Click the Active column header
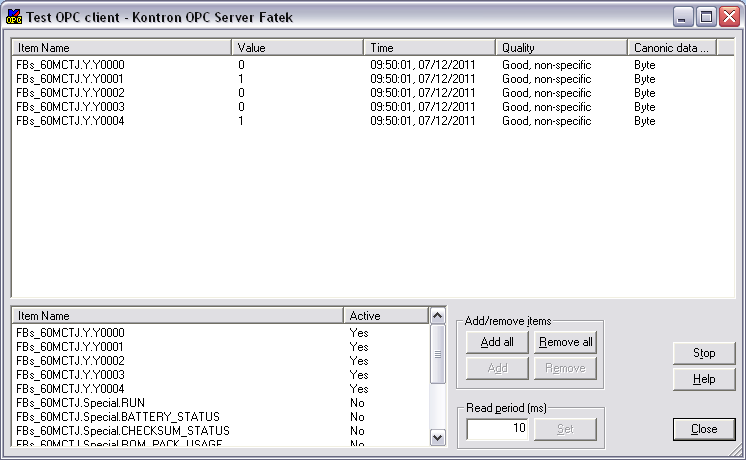This screenshot has width=746, height=460. 386,315
